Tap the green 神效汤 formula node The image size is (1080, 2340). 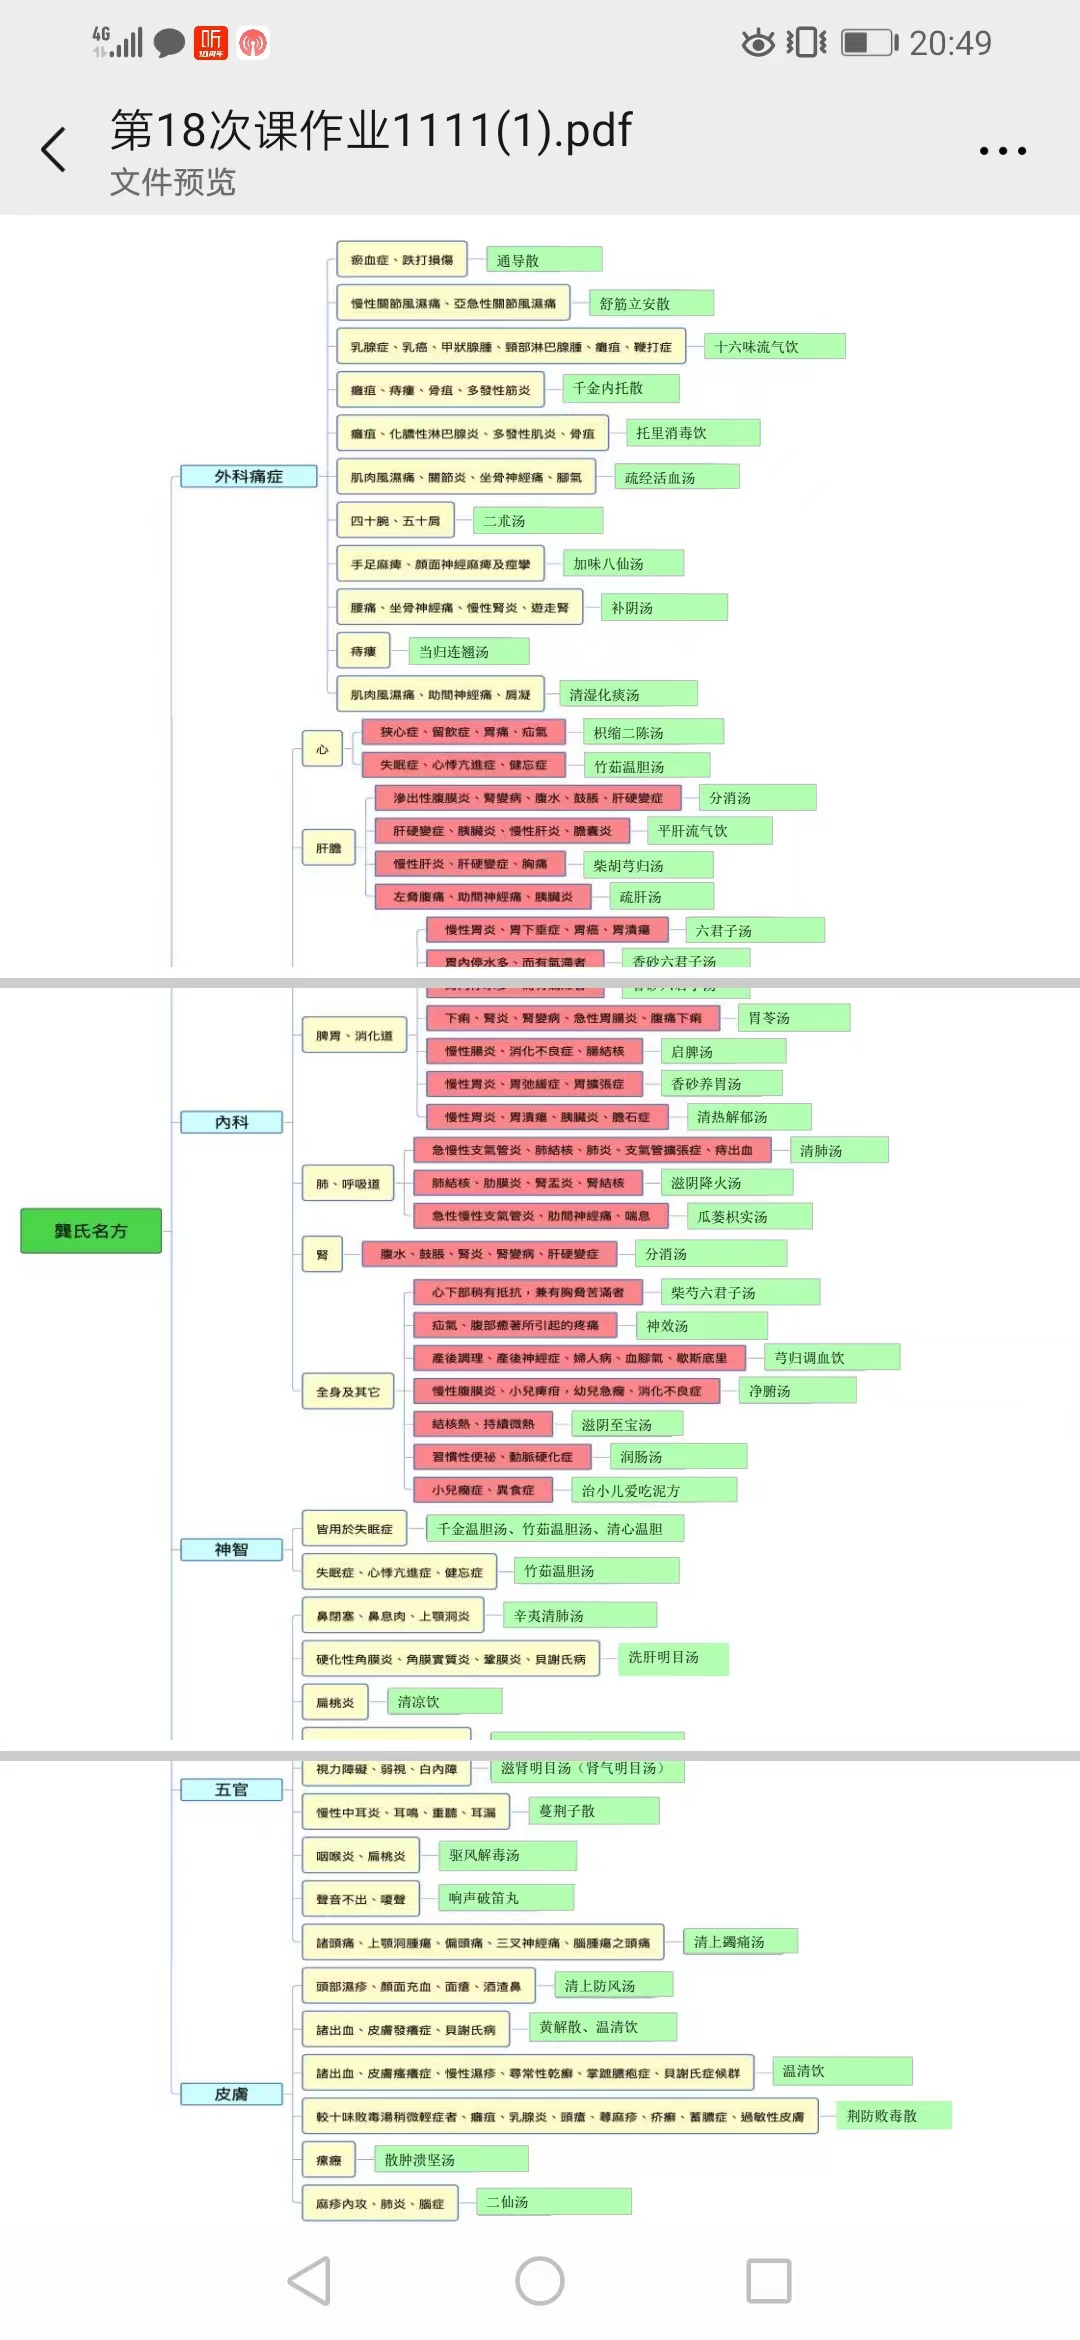coord(701,1325)
